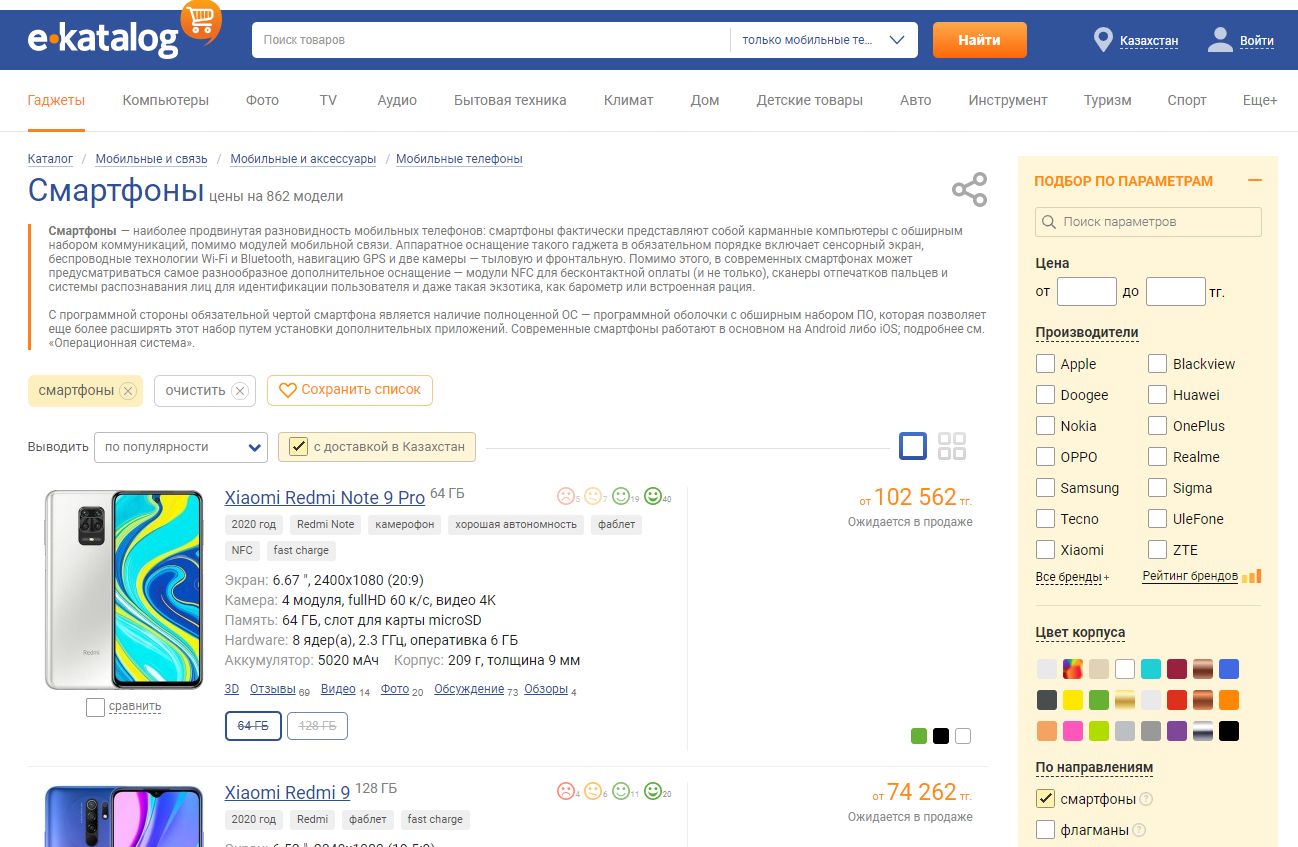Click the e-katalog shopping cart logo
Image resolution: width=1298 pixels, height=847 pixels.
click(200, 20)
